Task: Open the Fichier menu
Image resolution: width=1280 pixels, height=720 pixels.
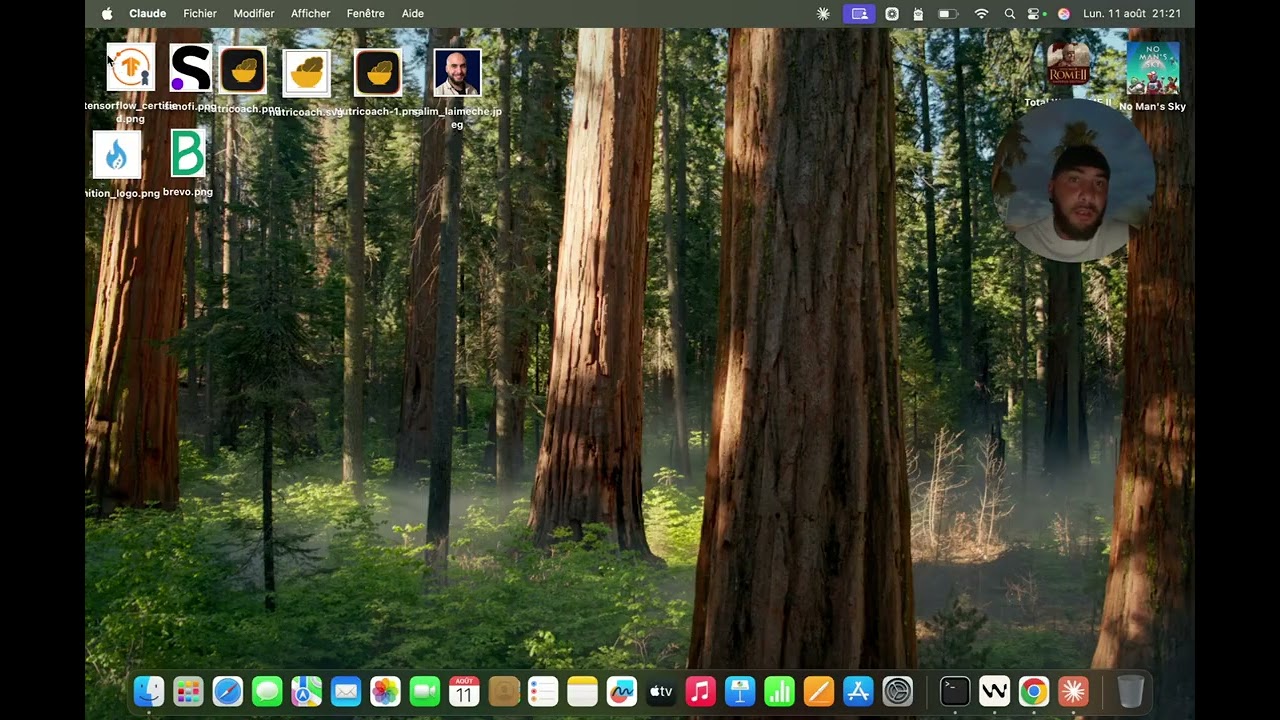Action: click(200, 14)
